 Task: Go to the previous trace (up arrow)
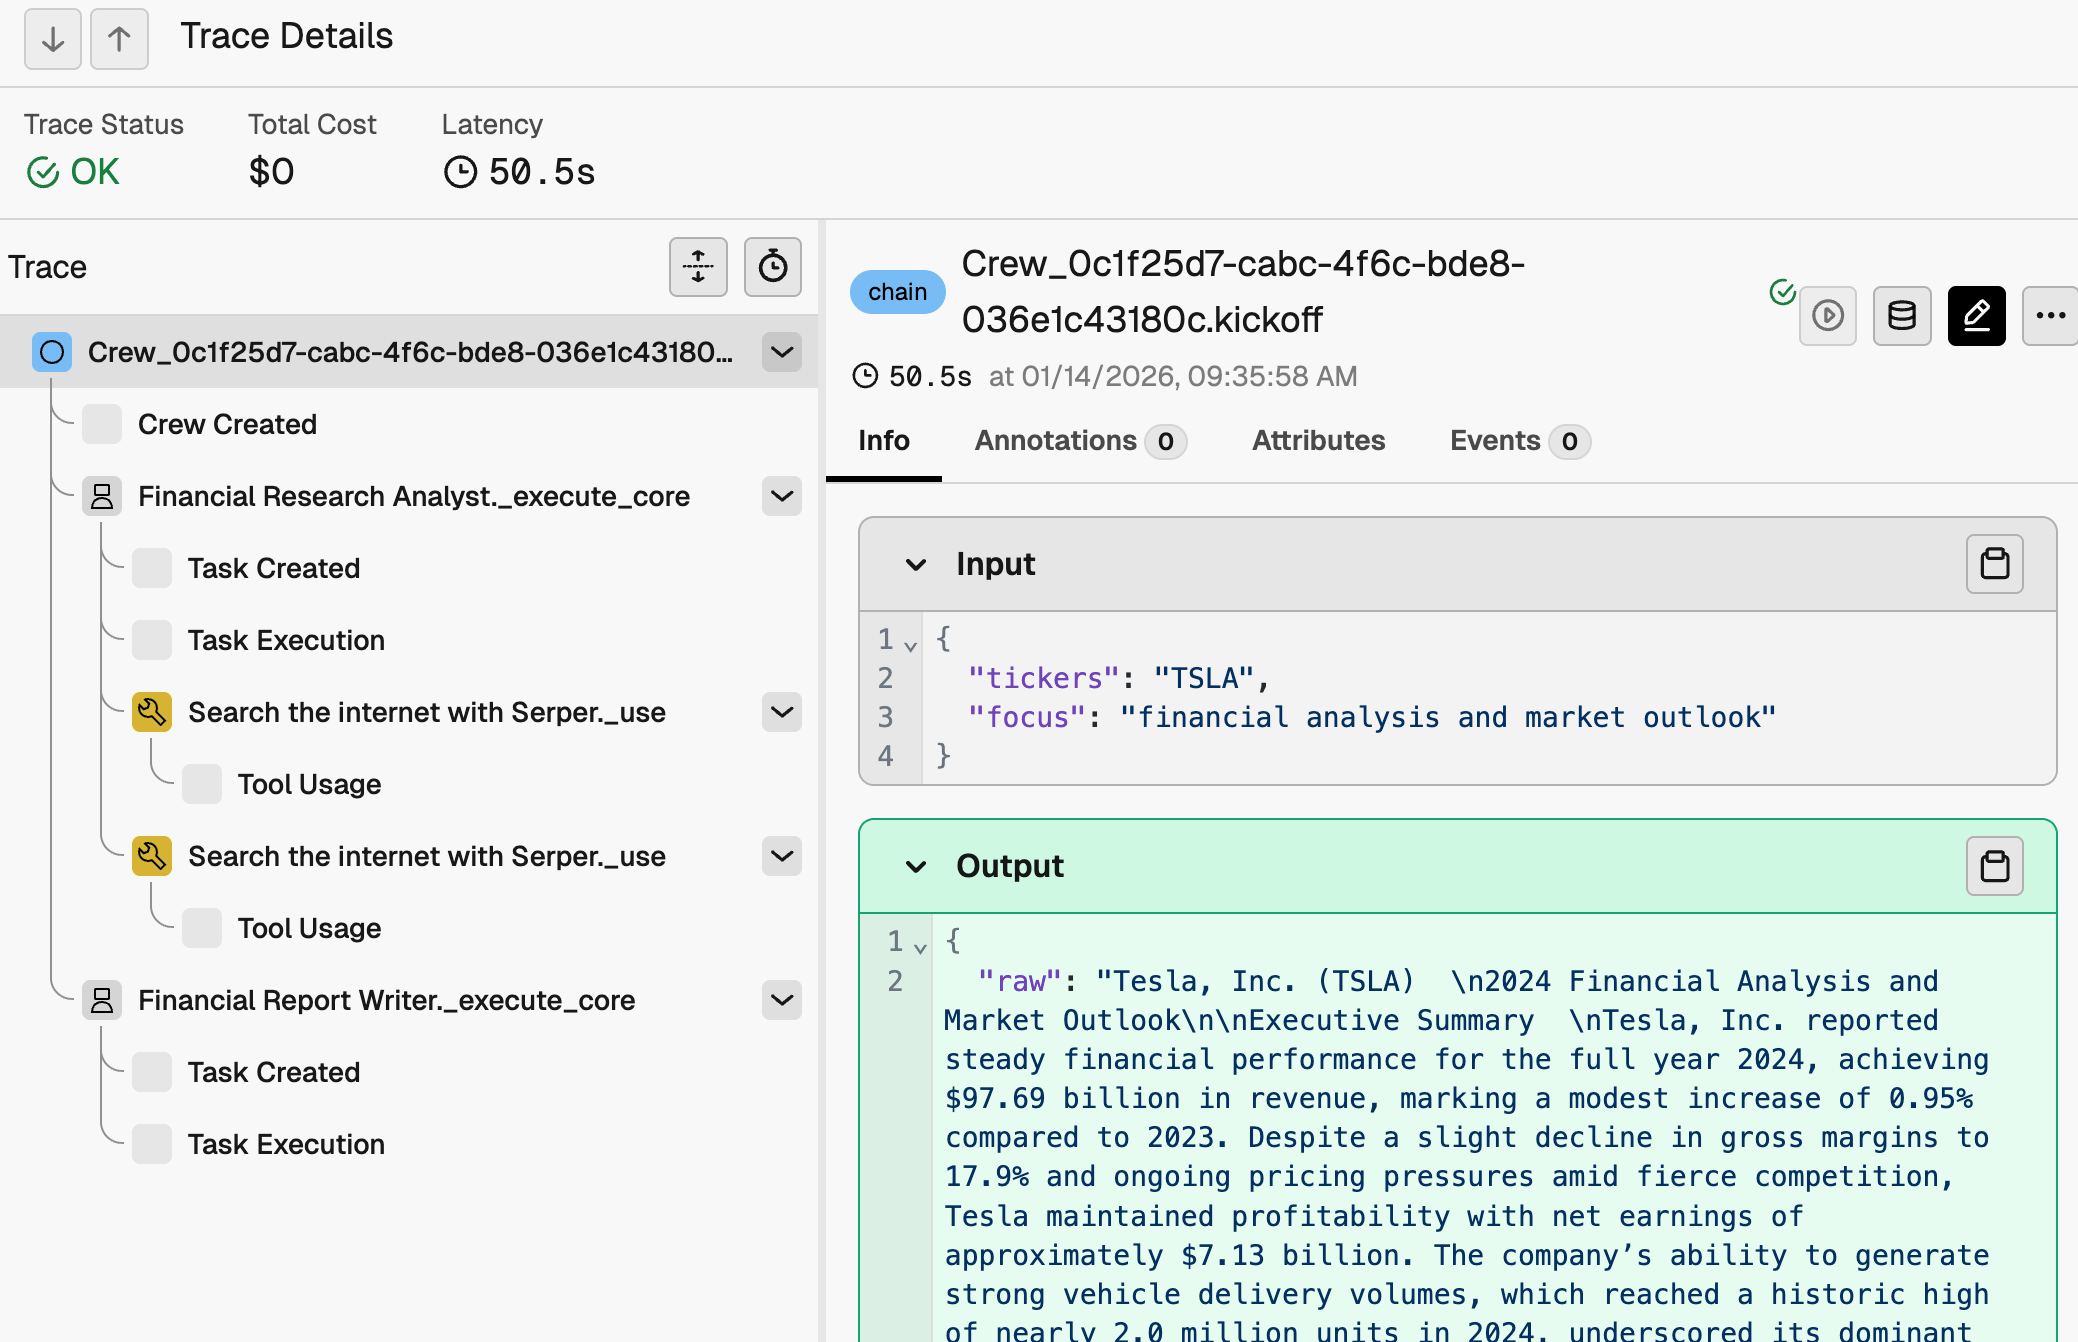[x=119, y=39]
